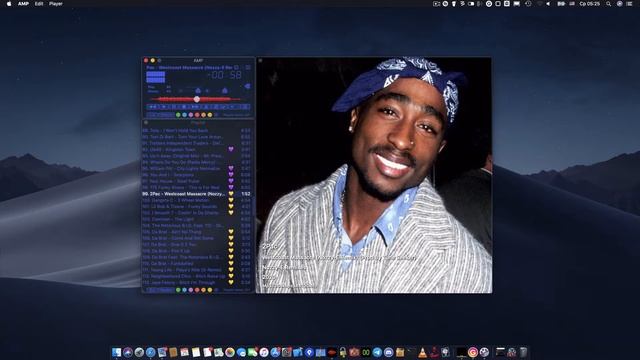Select track 111. Young Life - Playa's Ride
The image size is (640, 360).
196,270
